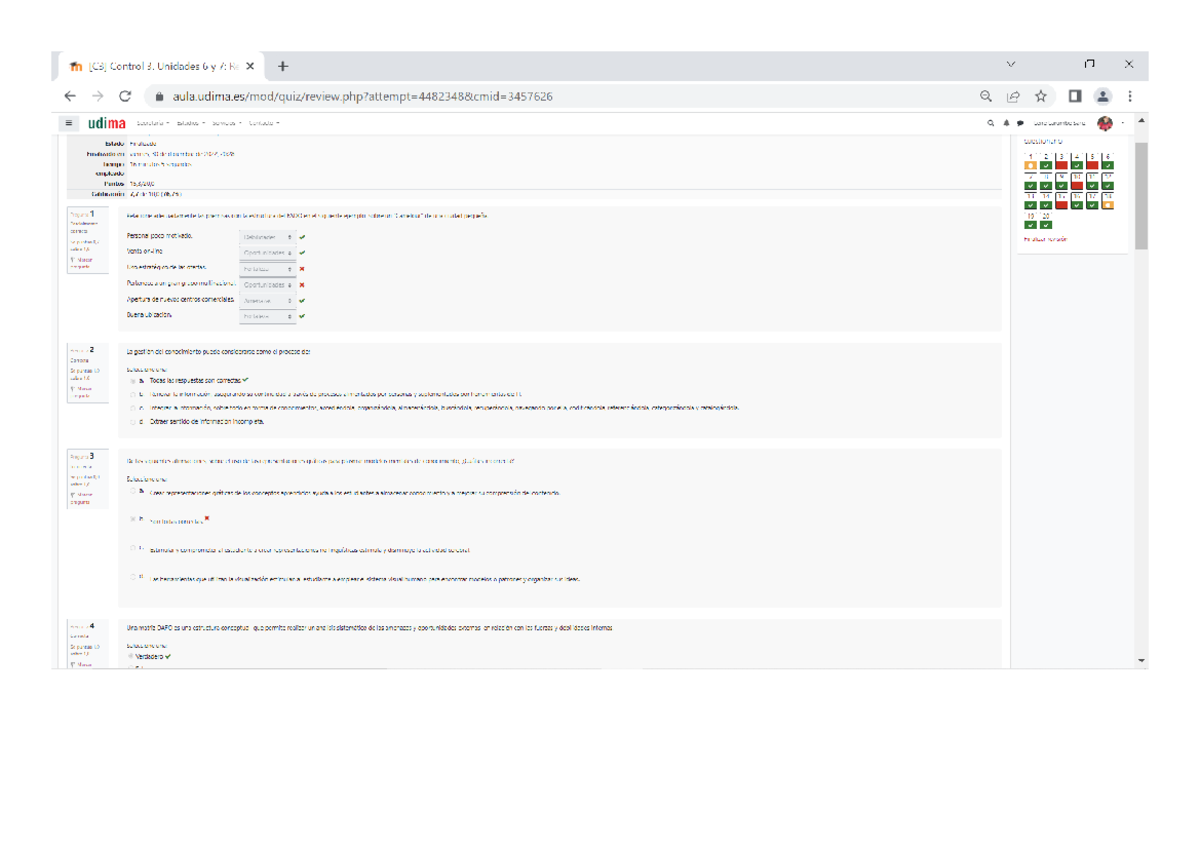Screen dimensions: 1200x849
Task: Open dropdown for 'Venta on-line'
Action: [268, 253]
